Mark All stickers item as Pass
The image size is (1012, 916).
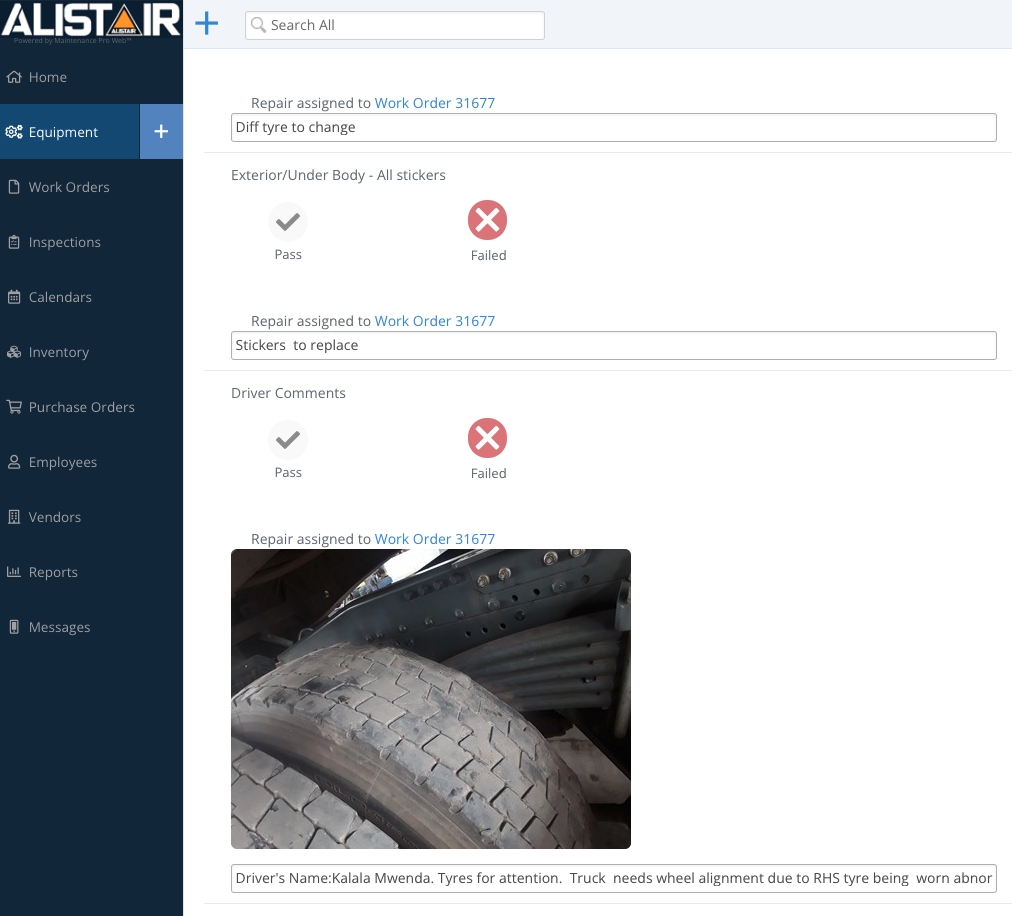click(x=288, y=221)
